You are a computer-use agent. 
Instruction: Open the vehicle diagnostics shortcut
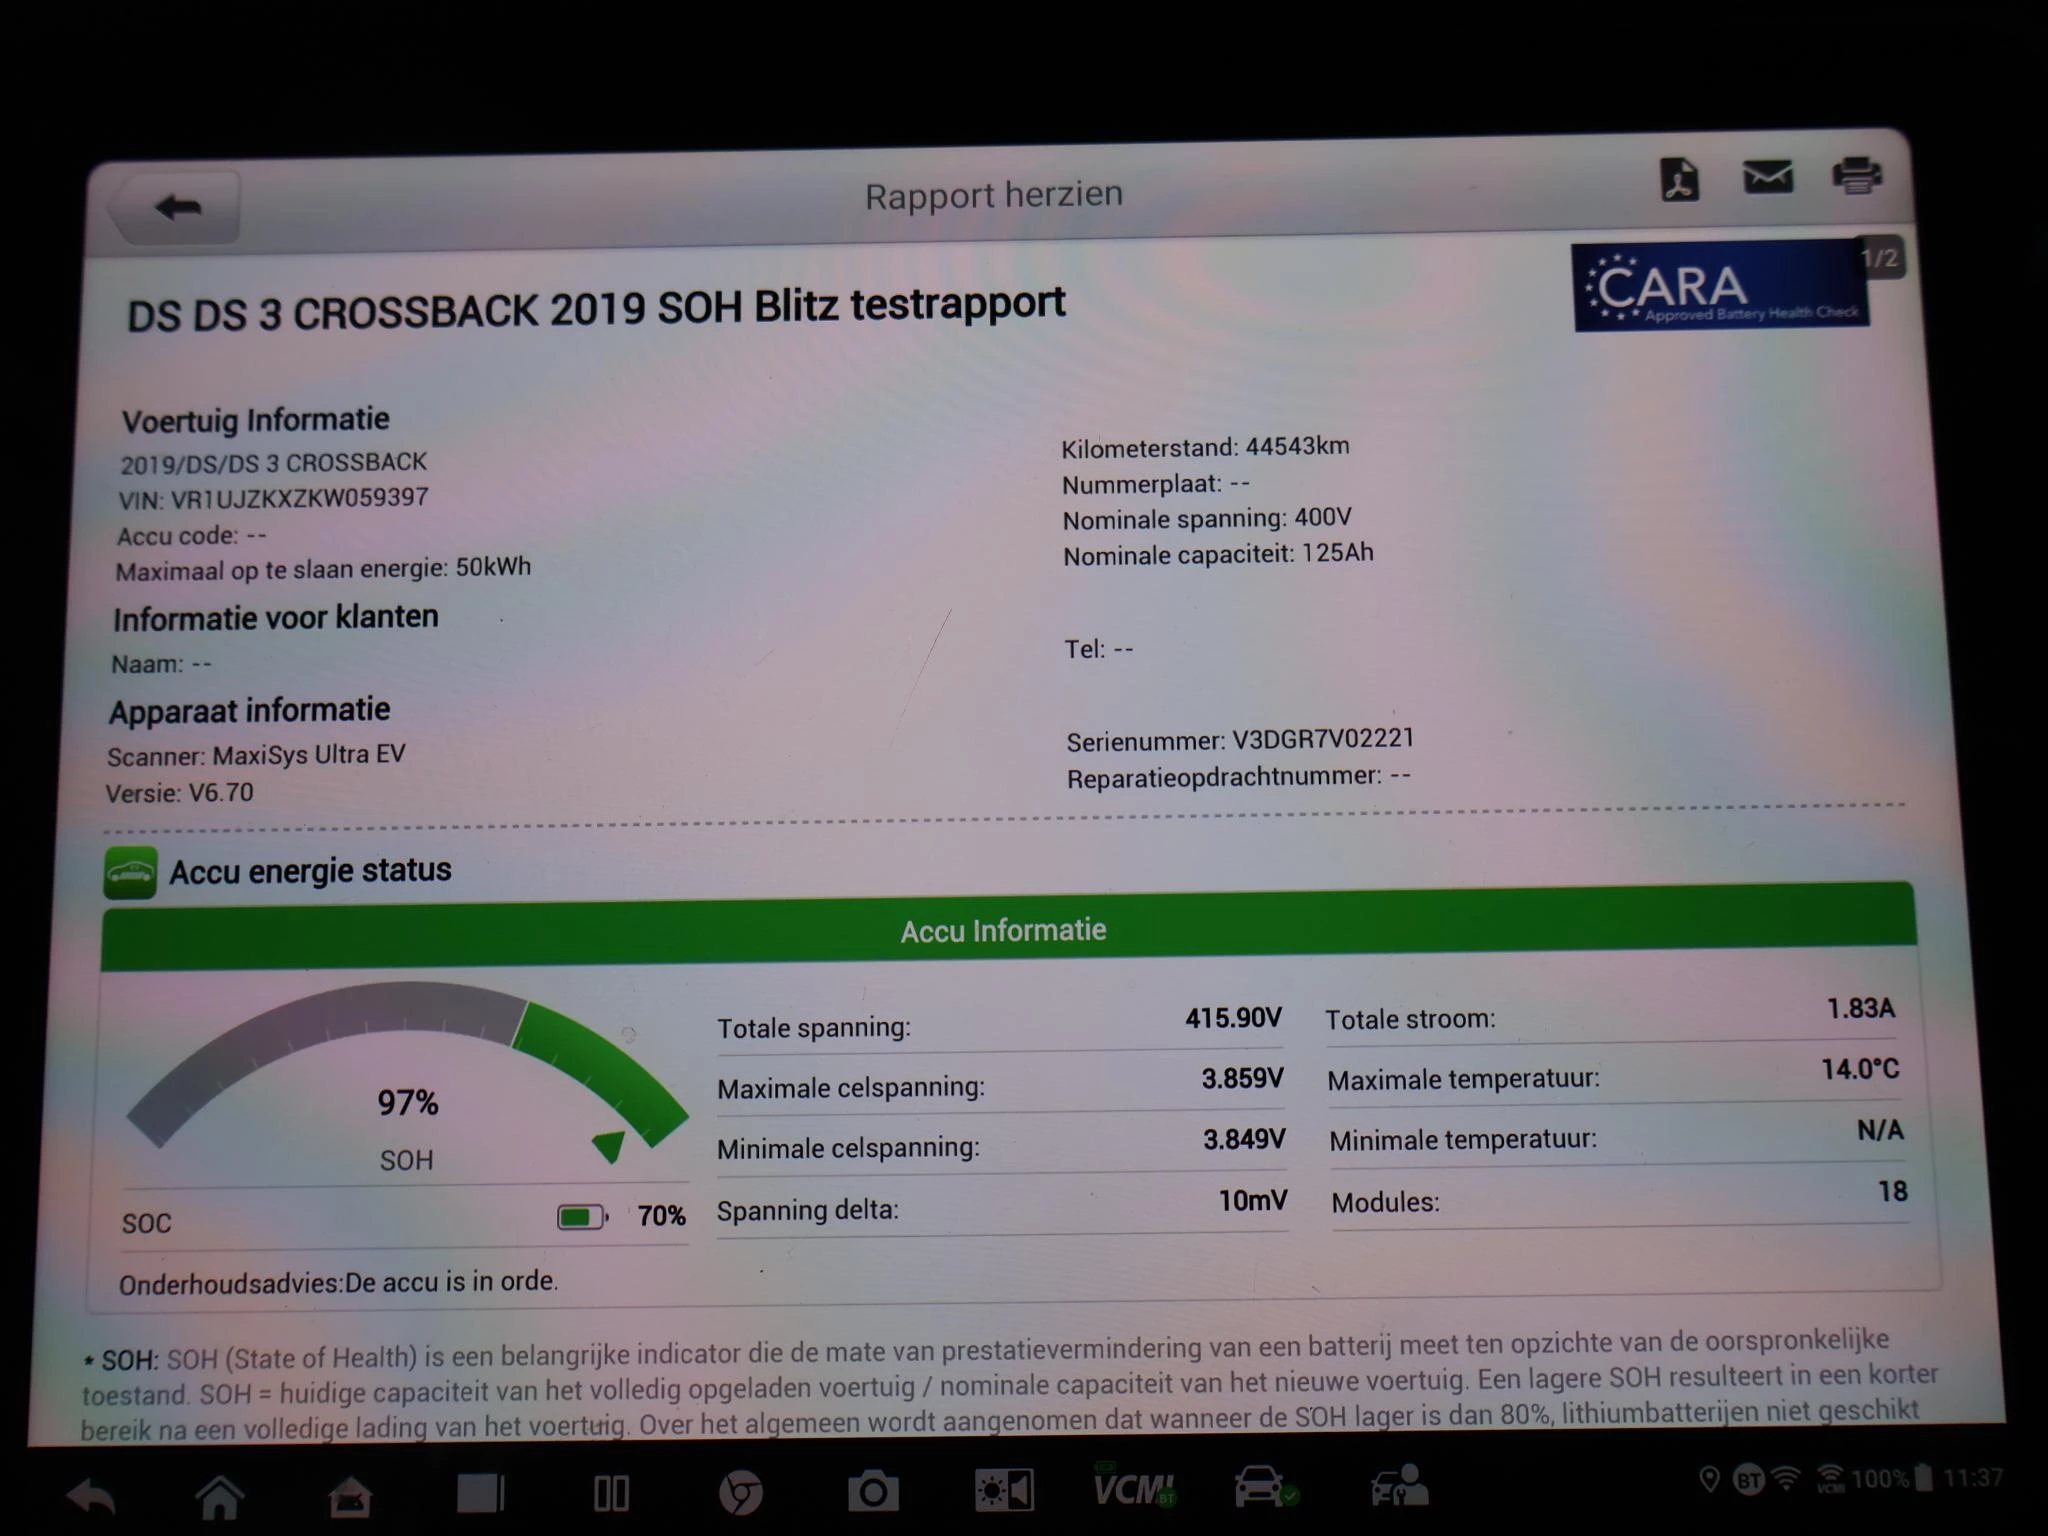point(1263,1488)
